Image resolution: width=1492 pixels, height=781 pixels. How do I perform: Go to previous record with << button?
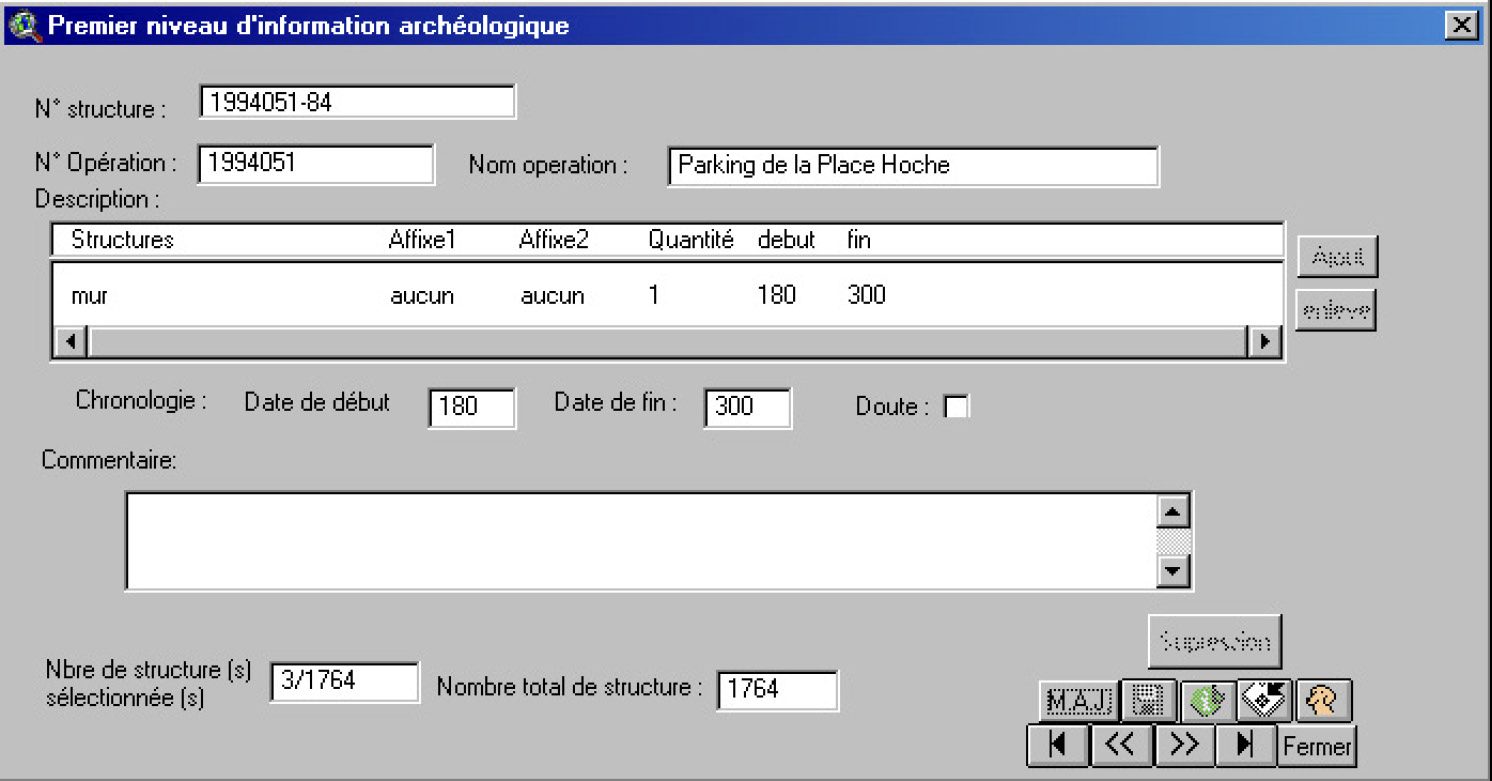(x=1120, y=745)
